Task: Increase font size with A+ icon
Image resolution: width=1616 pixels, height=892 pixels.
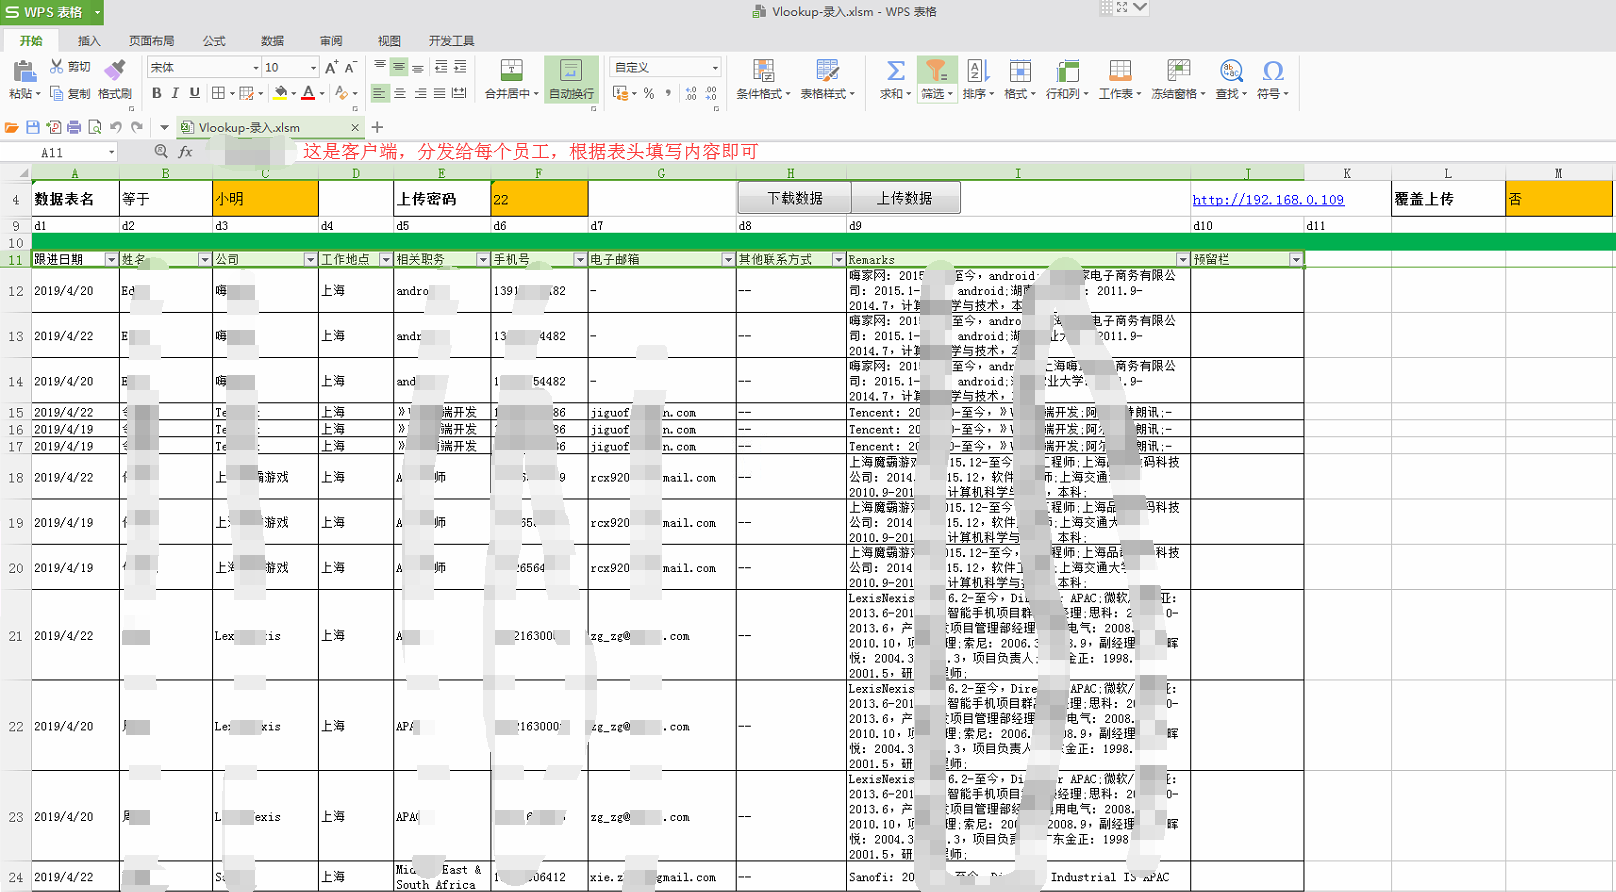Action: point(332,67)
